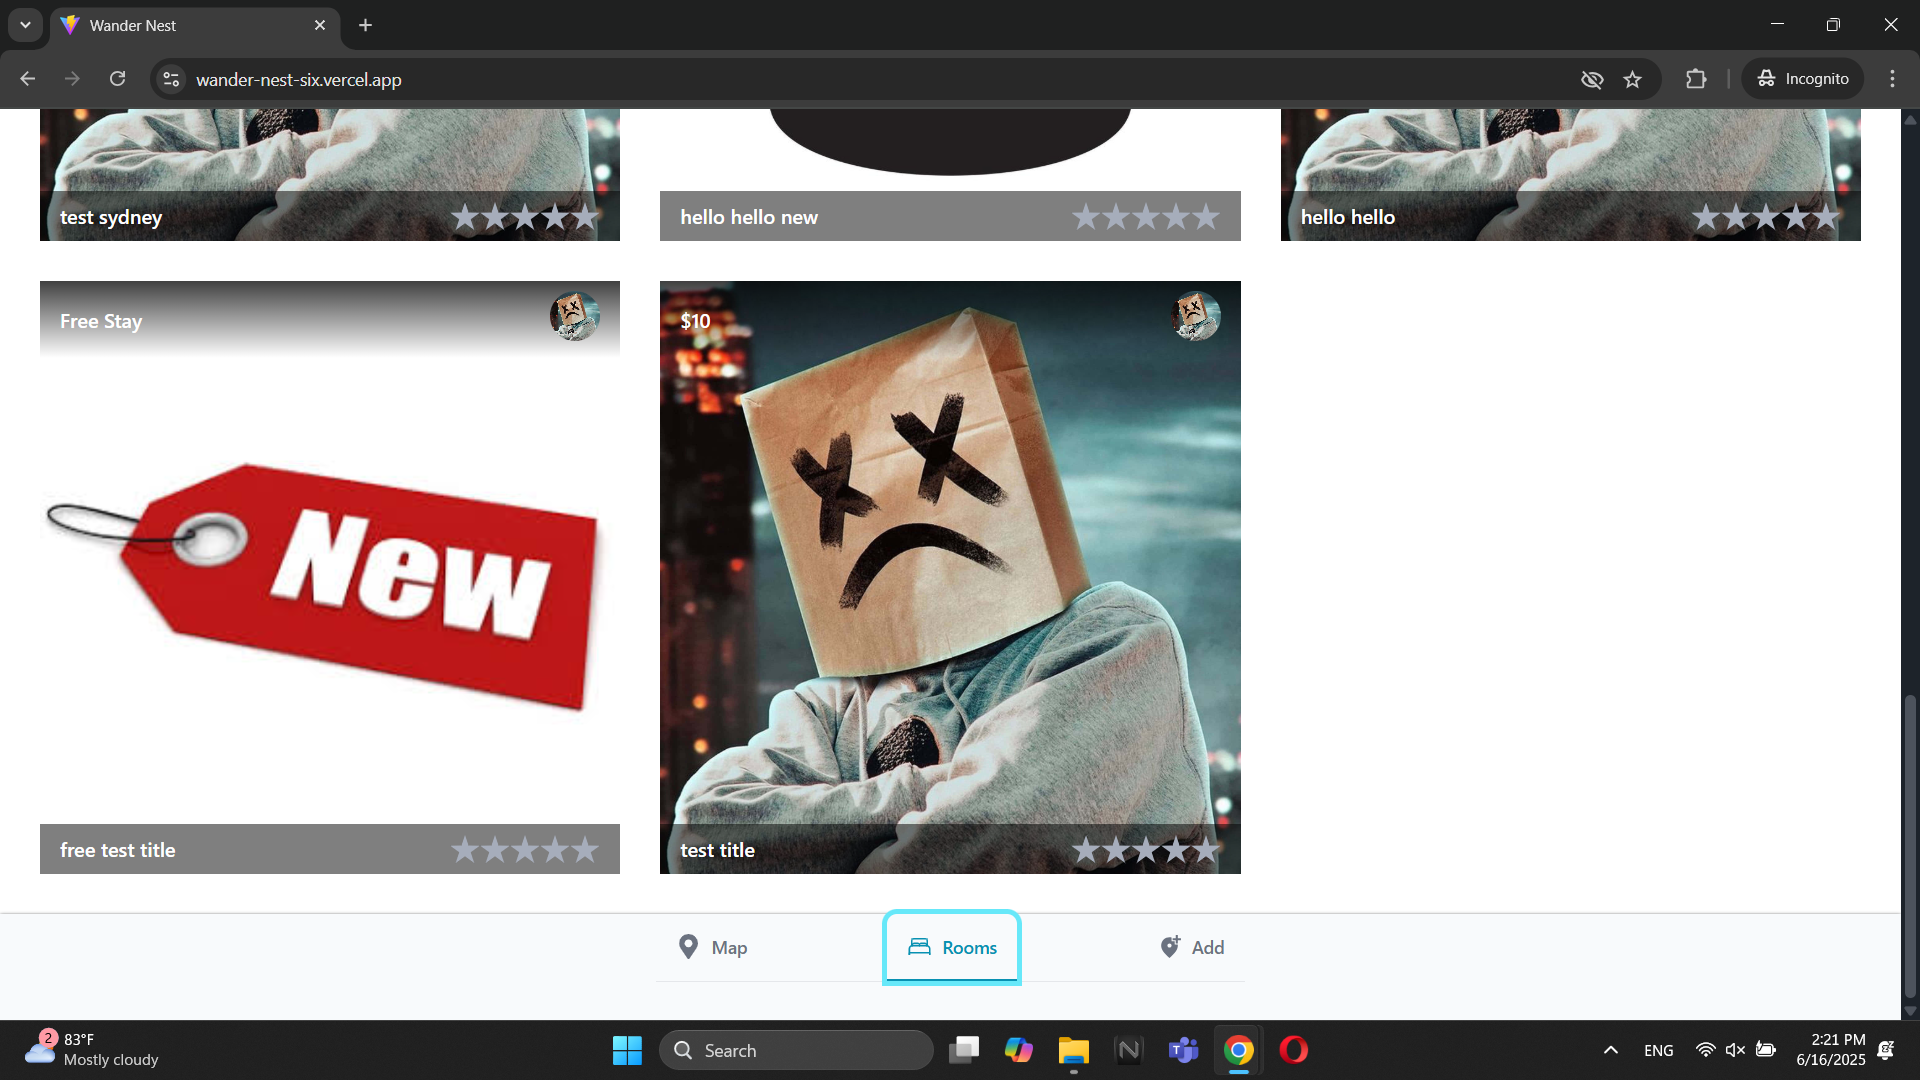This screenshot has width=1920, height=1080.
Task: Open the hello hello new listing title
Action: [749, 217]
